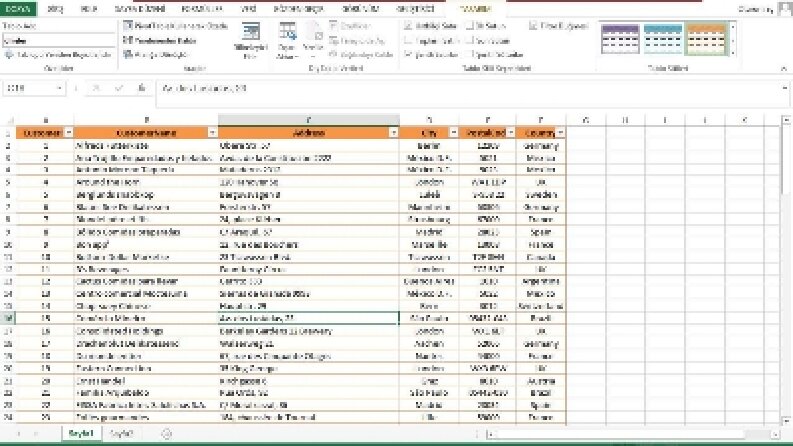Click the cell containing Austria
793x446 pixels.
pyautogui.click(x=541, y=381)
